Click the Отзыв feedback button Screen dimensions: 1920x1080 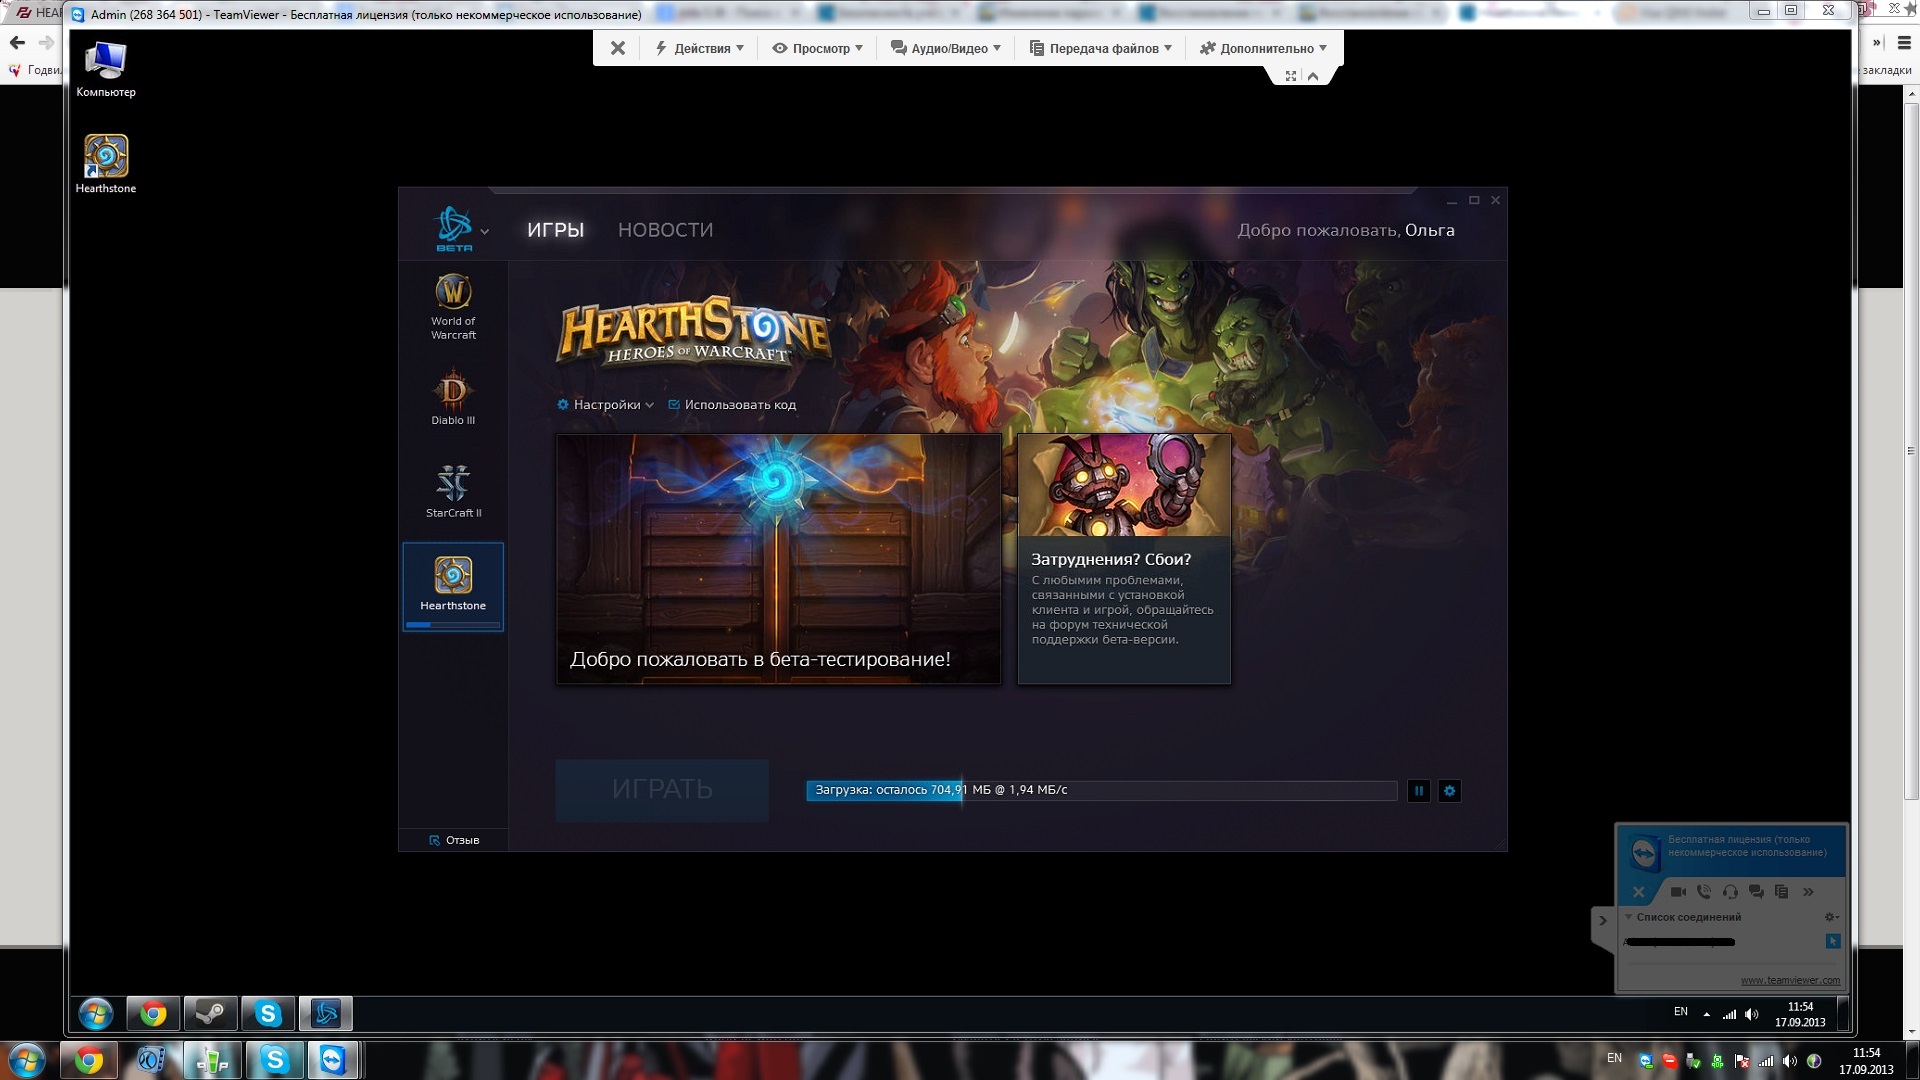click(x=454, y=840)
